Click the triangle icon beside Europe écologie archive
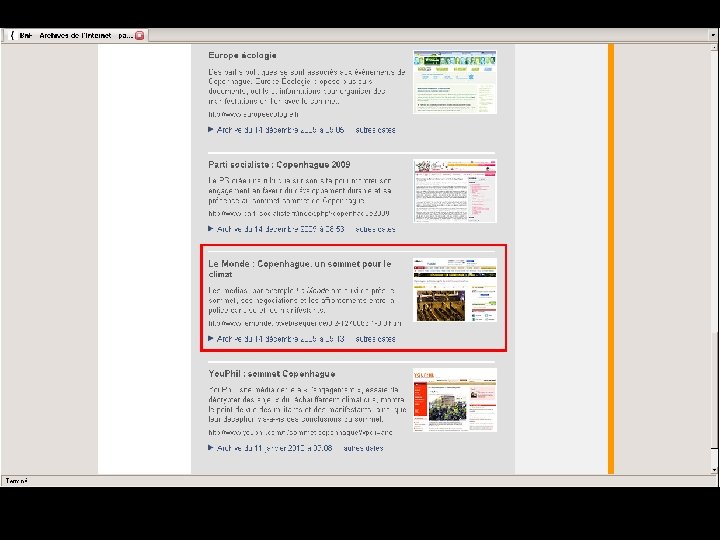This screenshot has height=540, width=720. pos(211,129)
